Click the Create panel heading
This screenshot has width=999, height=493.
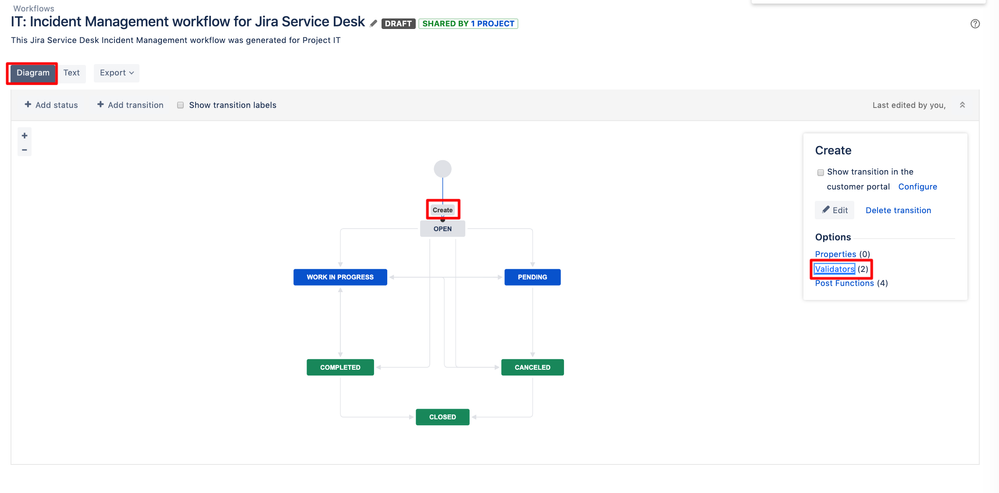(x=833, y=150)
